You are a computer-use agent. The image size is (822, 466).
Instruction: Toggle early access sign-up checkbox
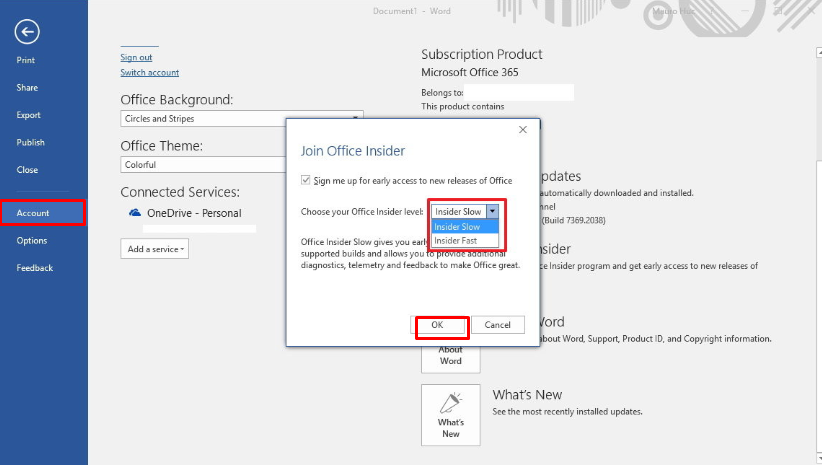pyautogui.click(x=306, y=180)
